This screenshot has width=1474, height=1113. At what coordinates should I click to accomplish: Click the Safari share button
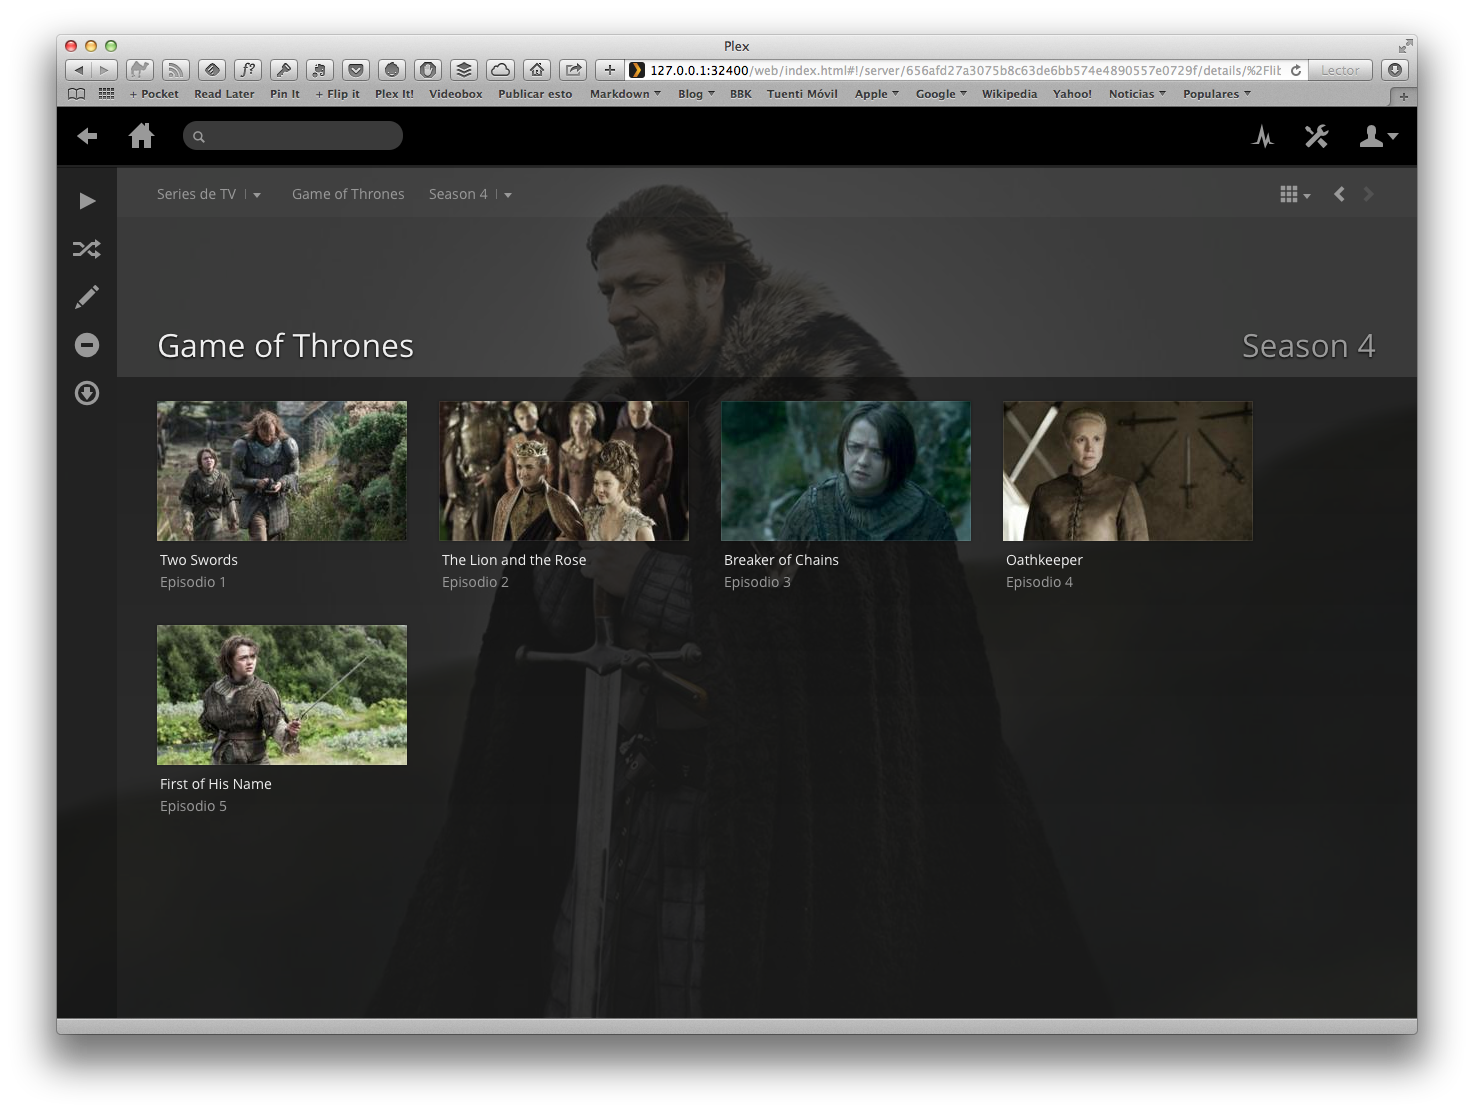click(x=573, y=70)
